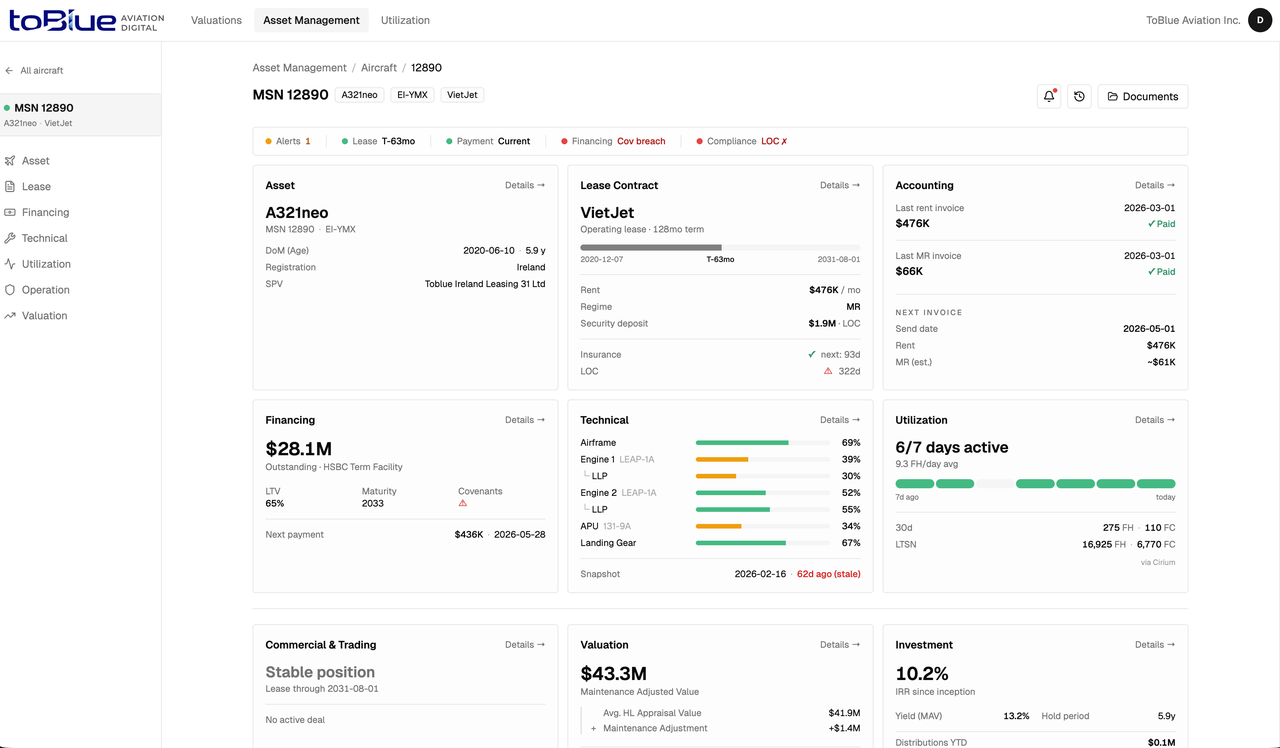Click the Asset plane icon in sidebar

click(10, 161)
